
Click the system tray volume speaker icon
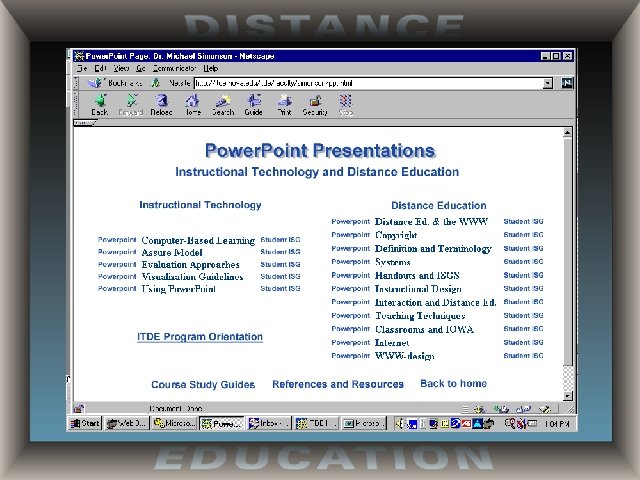[400, 424]
